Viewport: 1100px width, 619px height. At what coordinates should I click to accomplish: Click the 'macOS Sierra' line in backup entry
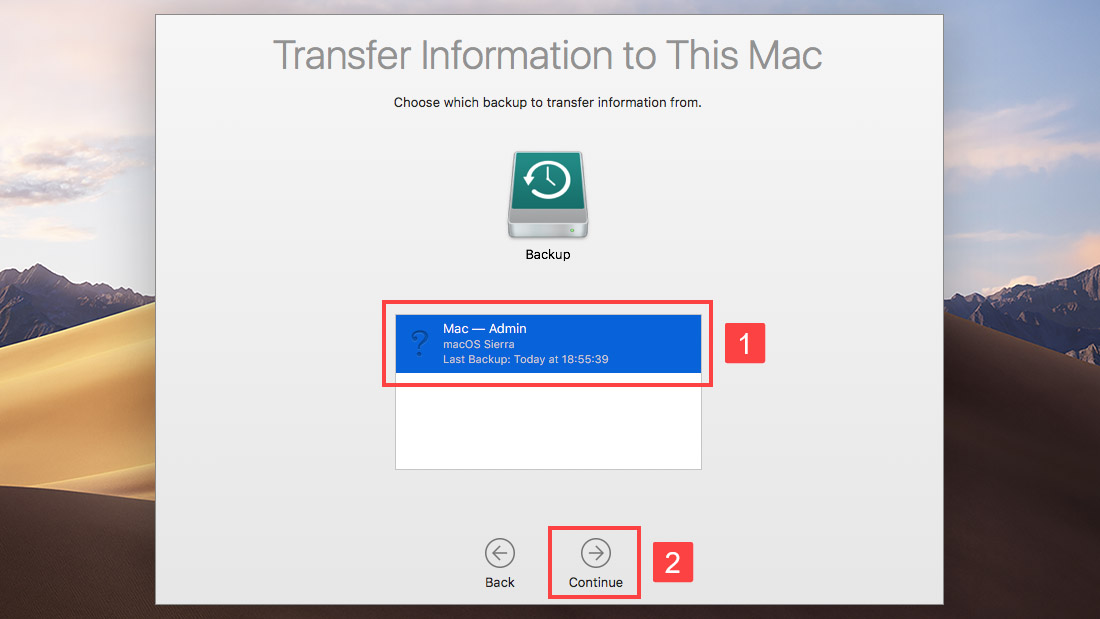point(478,344)
